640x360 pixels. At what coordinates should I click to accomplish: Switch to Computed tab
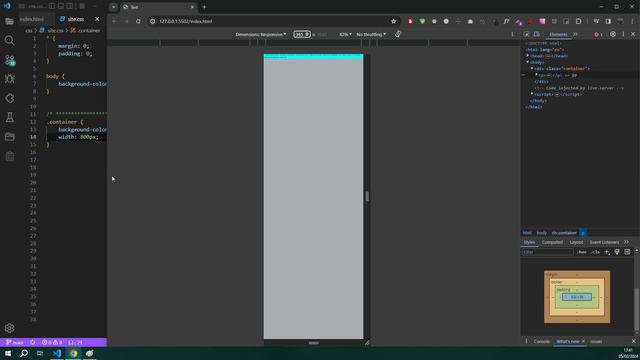552,242
